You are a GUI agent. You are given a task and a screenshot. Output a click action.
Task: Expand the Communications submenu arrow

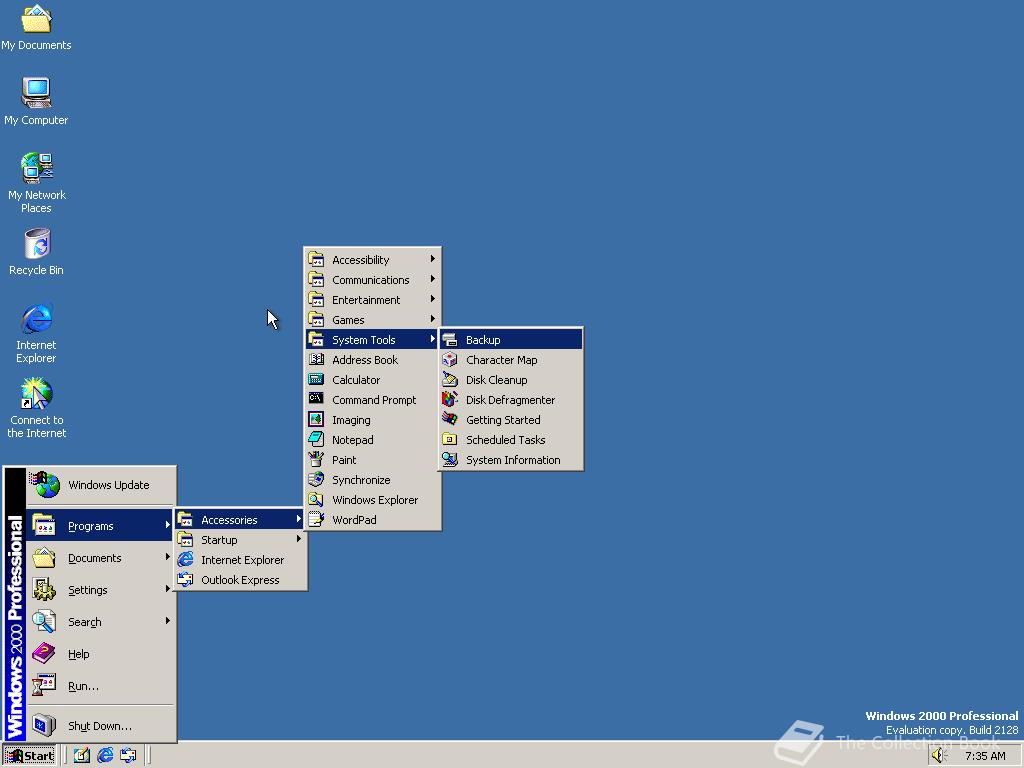(432, 279)
